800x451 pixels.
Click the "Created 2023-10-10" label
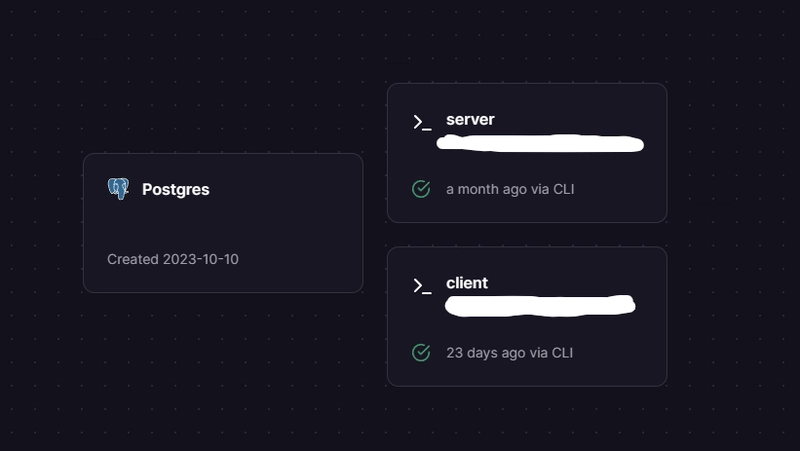coord(172,259)
